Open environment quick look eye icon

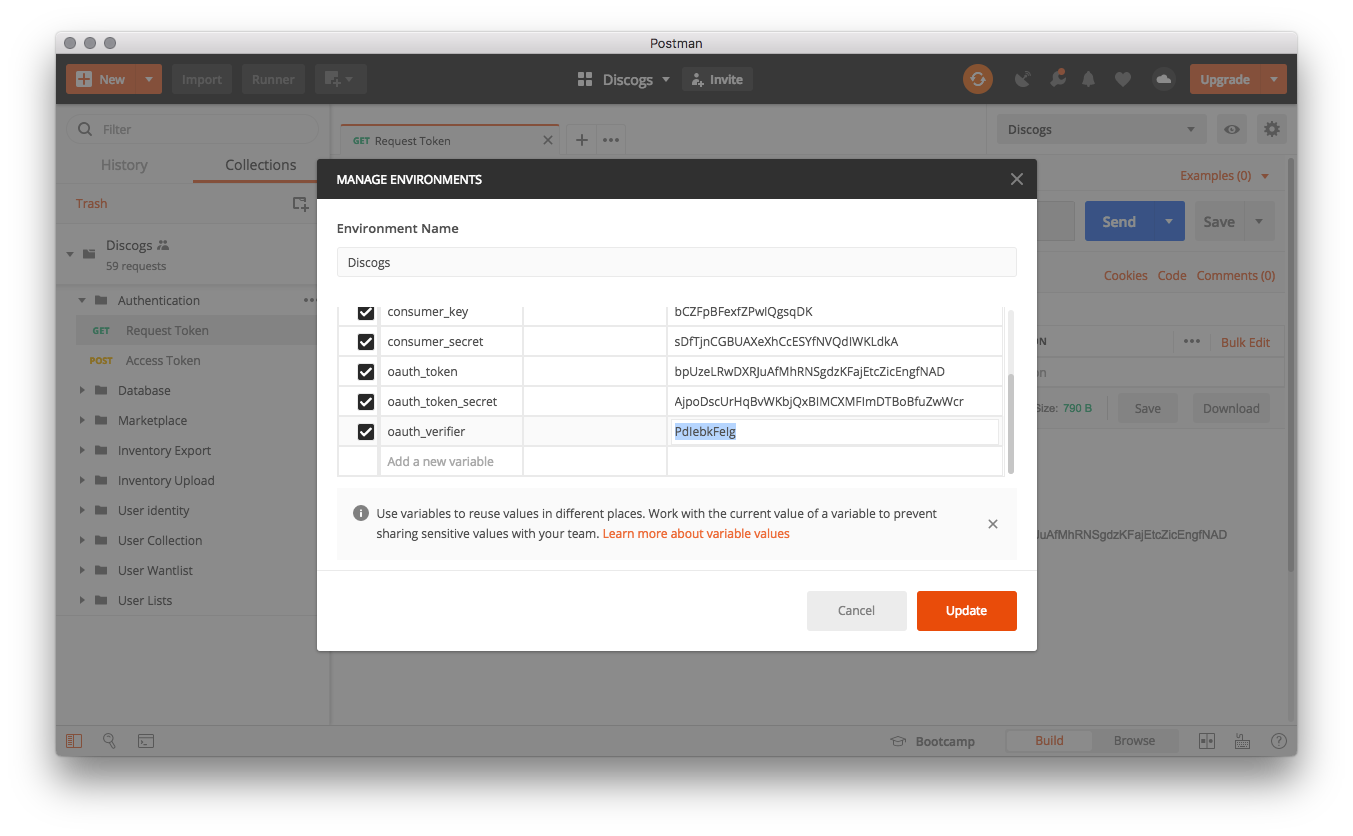(x=1232, y=129)
